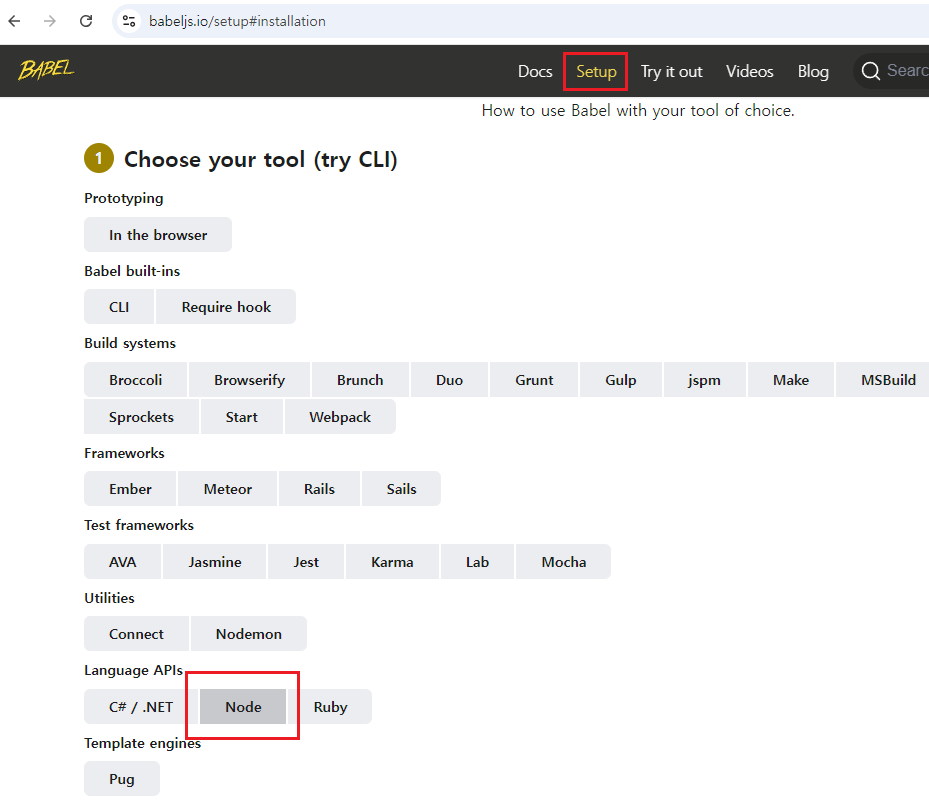Select the Meteor framework
Viewport: 929px width, 808px height.
(228, 489)
